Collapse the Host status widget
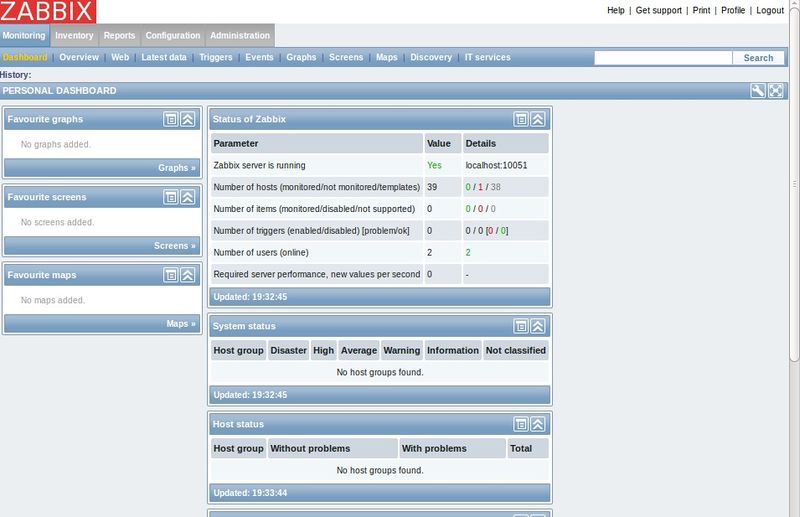 pos(538,424)
